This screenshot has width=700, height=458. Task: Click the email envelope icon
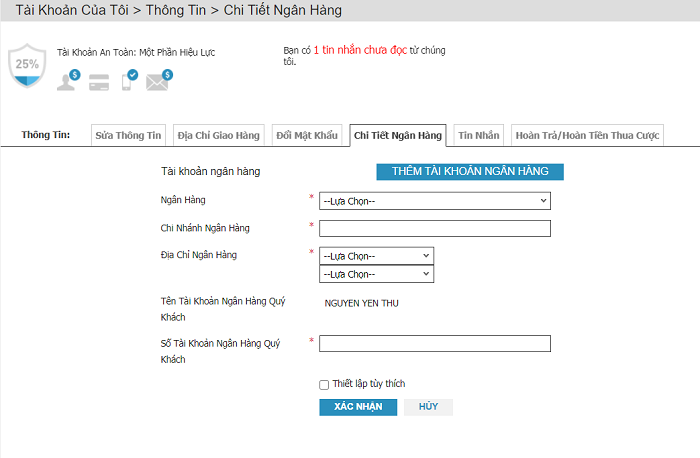(158, 81)
